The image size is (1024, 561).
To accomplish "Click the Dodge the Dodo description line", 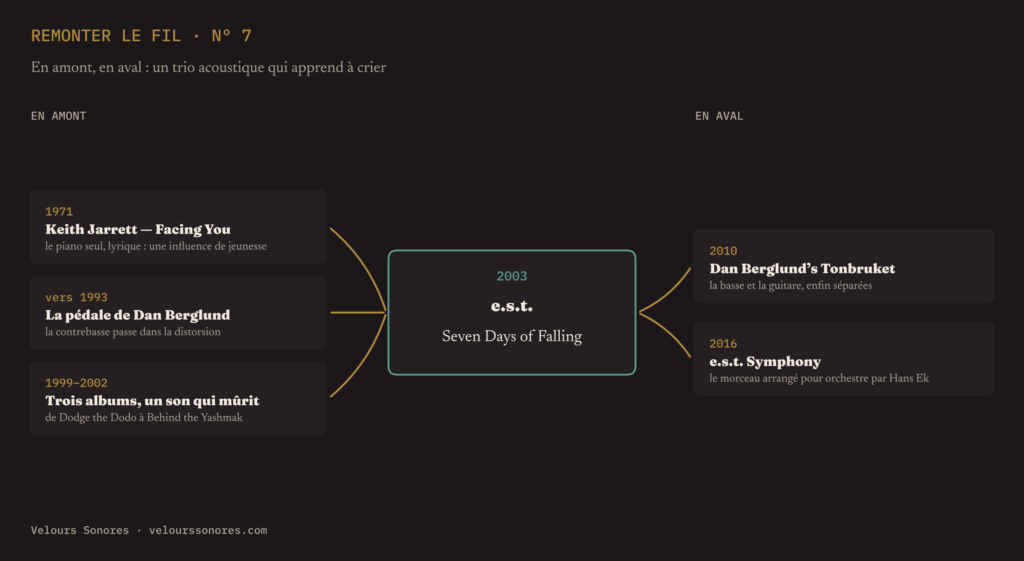I will [x=144, y=417].
